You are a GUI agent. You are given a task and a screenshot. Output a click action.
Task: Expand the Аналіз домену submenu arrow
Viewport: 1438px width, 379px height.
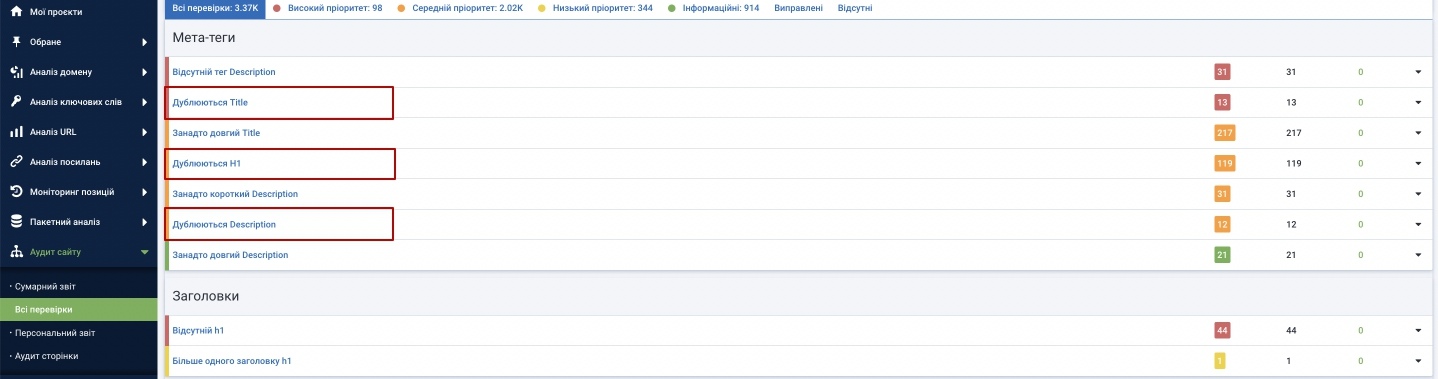coord(145,72)
